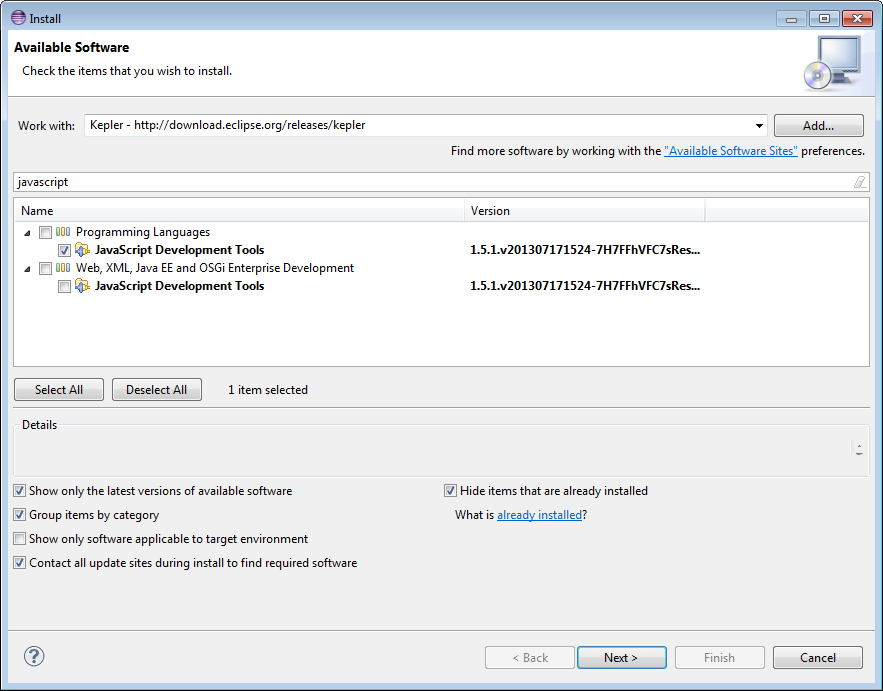This screenshot has height=691, width=883.
Task: Enable Show only software applicable to target environment
Action: pos(19,538)
